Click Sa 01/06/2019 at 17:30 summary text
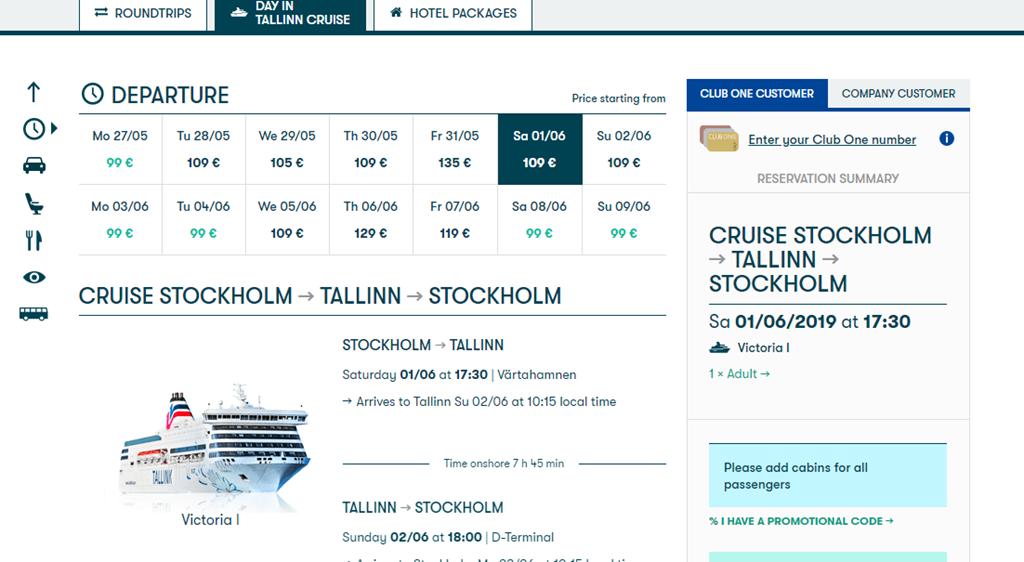The image size is (1024, 562). 809,322
